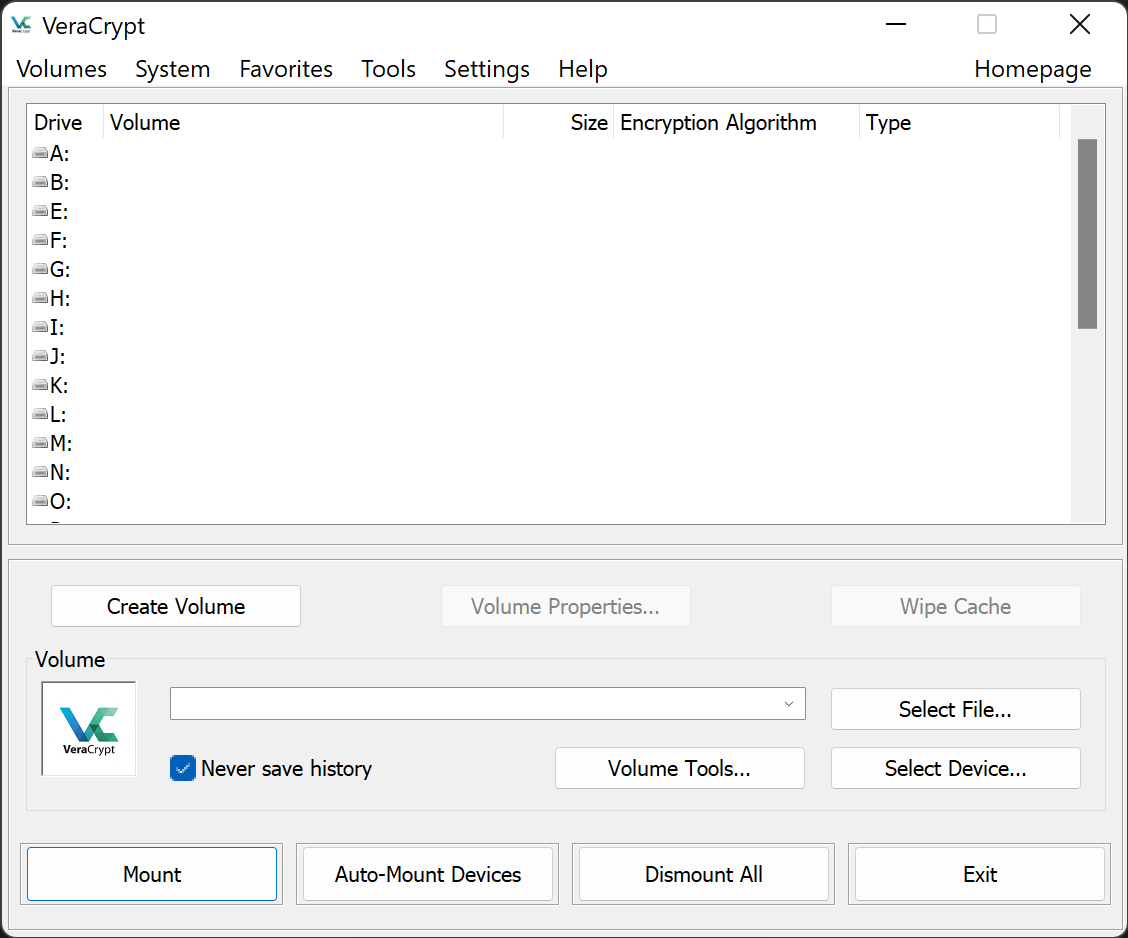The image size is (1128, 938).
Task: Open the Homepage link
Action: coord(1032,69)
